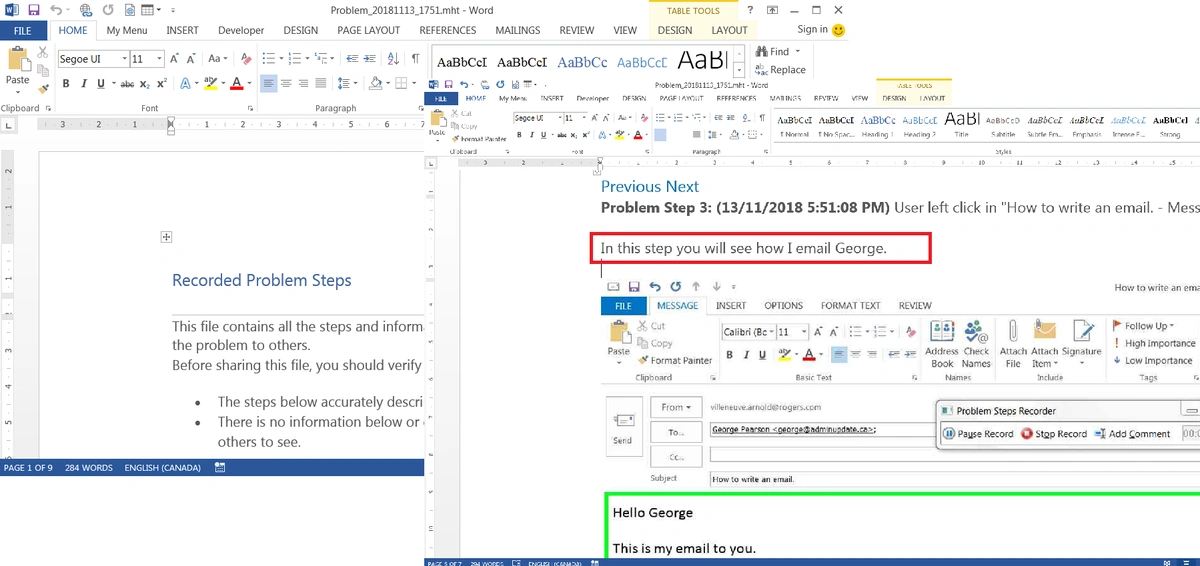Open From dropdown in Outlook message

tap(677, 408)
